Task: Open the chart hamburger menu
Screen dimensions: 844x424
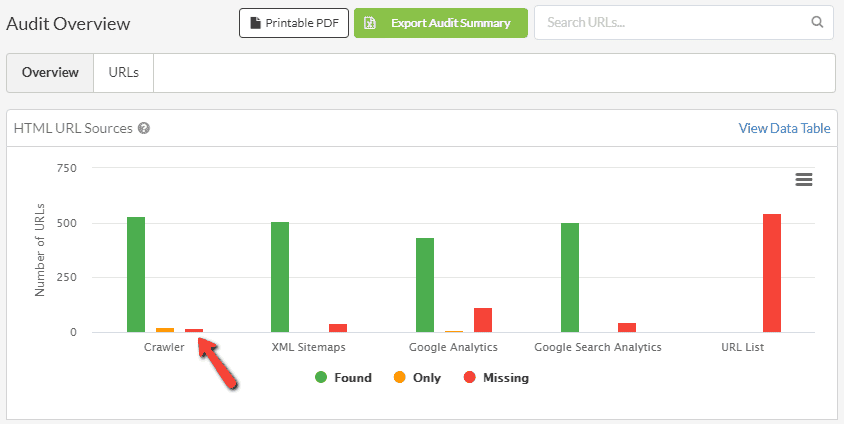Action: [x=803, y=179]
